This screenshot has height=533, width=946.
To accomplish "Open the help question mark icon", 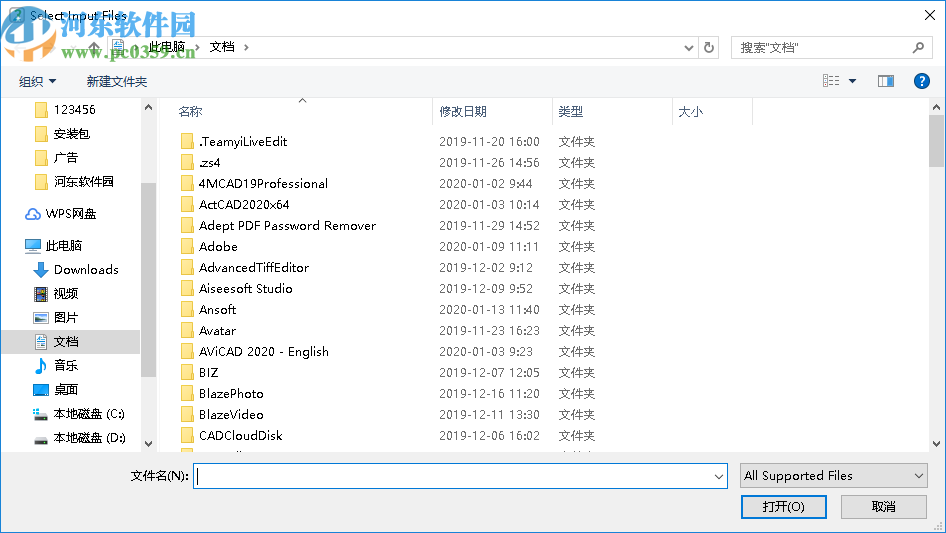I will pyautogui.click(x=921, y=81).
